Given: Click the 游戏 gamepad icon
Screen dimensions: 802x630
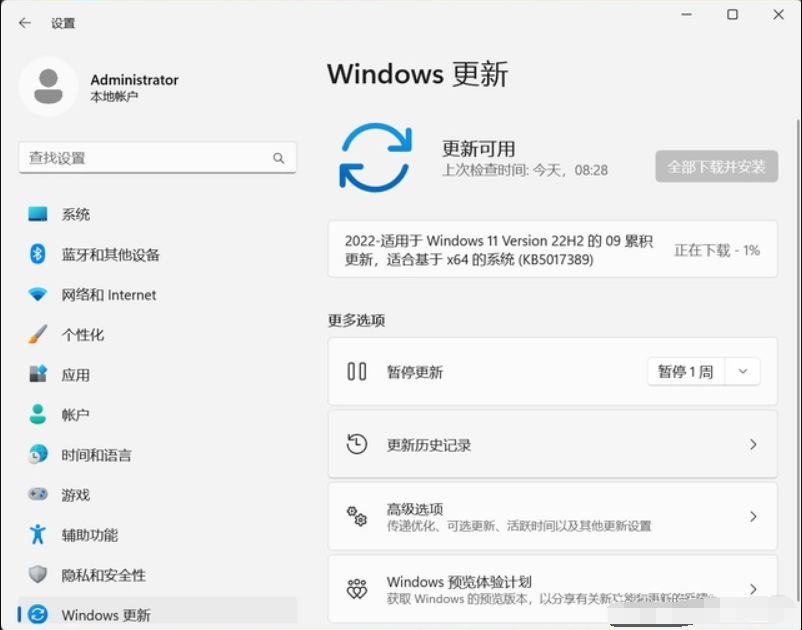Looking at the screenshot, I should [x=38, y=494].
